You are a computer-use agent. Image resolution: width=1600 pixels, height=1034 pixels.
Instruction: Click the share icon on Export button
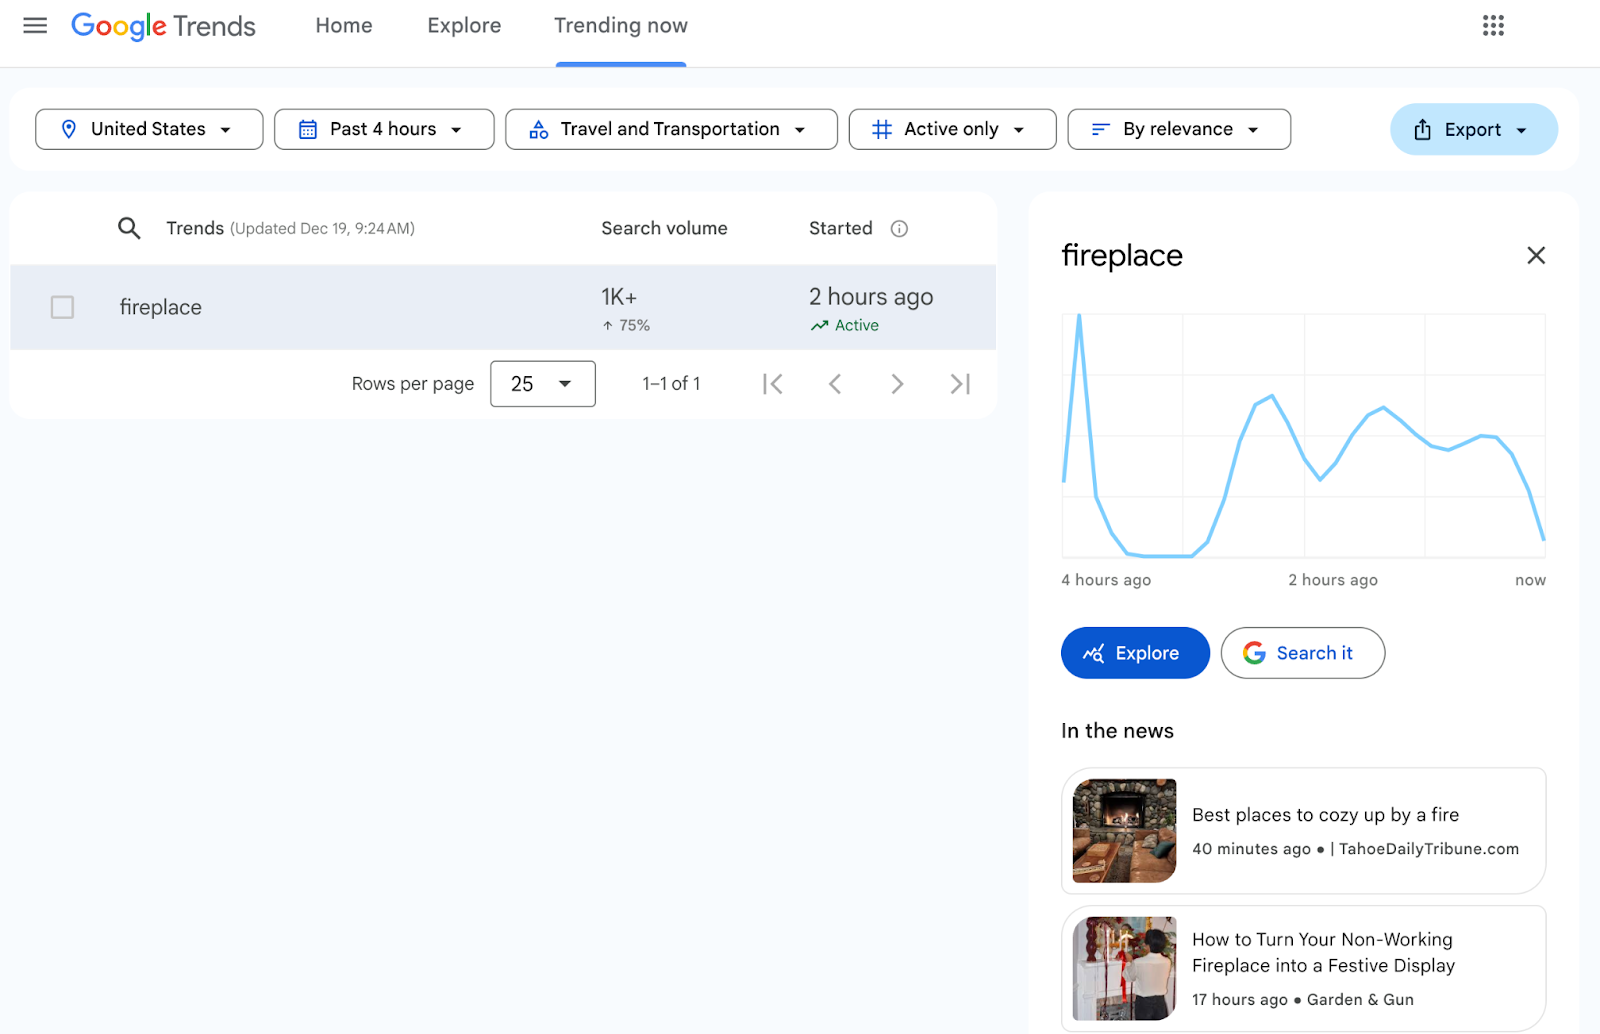pyautogui.click(x=1422, y=129)
